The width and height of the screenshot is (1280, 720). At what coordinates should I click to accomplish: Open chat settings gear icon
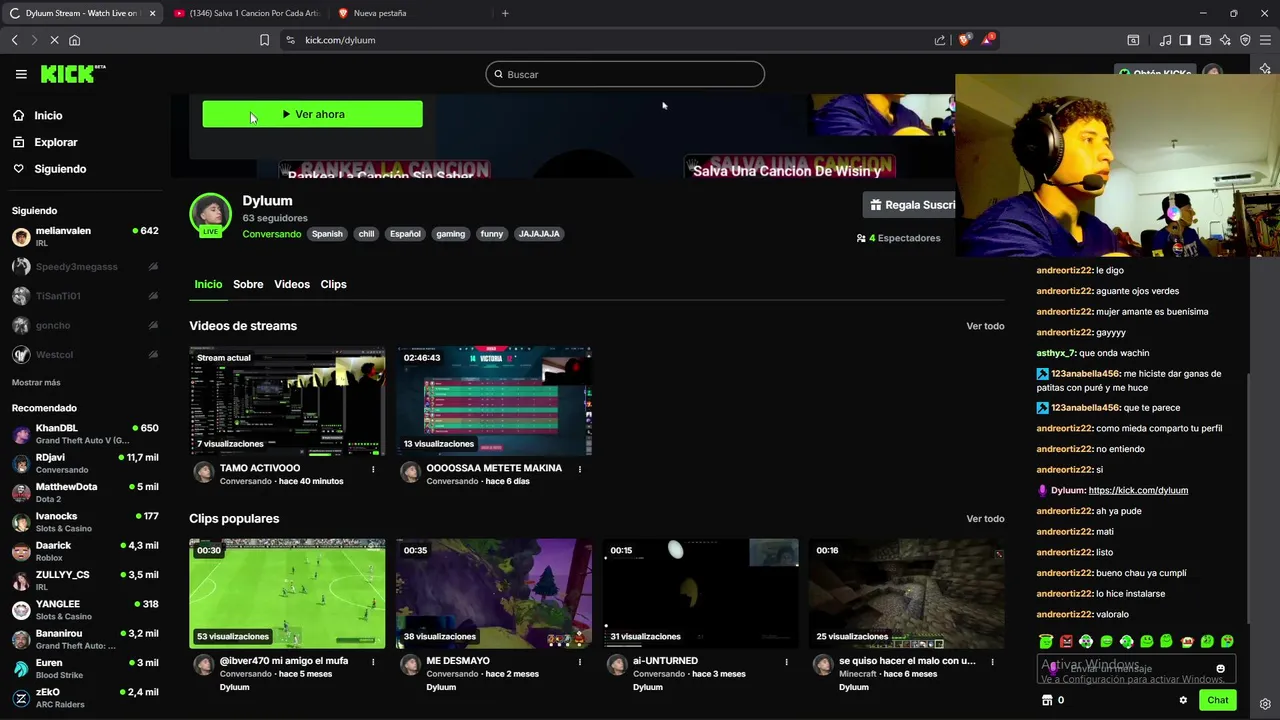coord(1183,700)
